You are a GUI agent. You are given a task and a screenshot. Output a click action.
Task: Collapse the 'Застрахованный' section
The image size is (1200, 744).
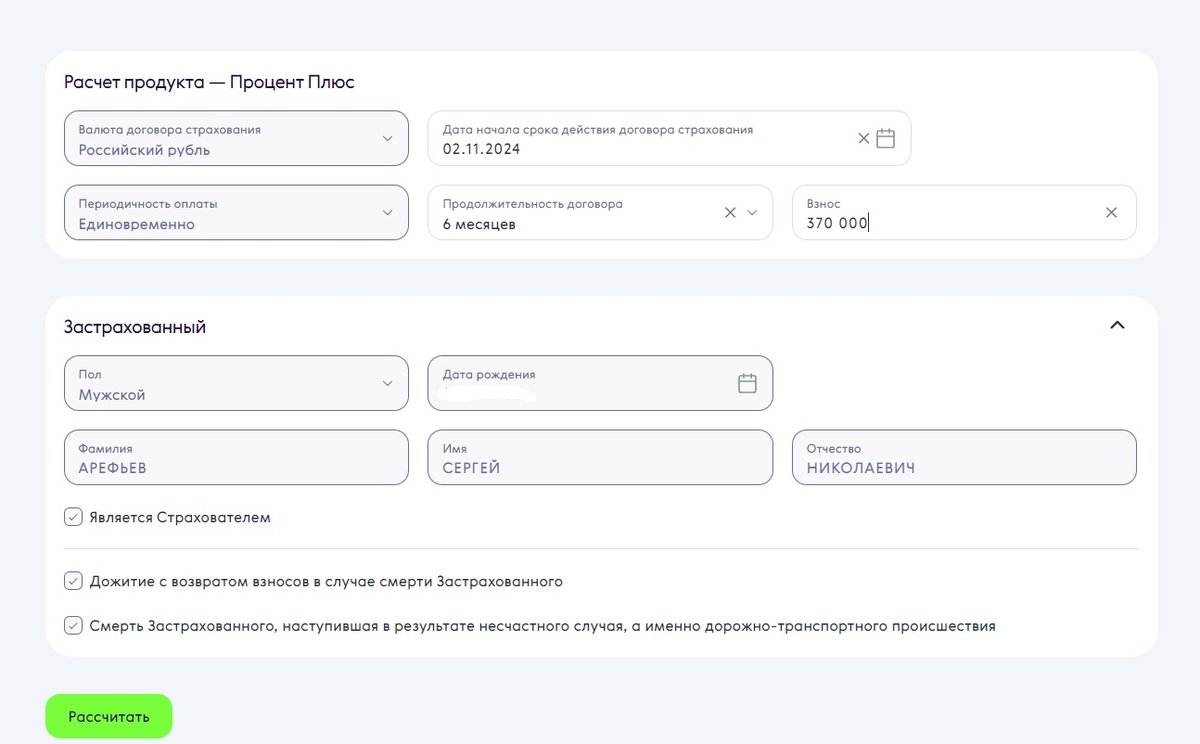(x=1118, y=324)
